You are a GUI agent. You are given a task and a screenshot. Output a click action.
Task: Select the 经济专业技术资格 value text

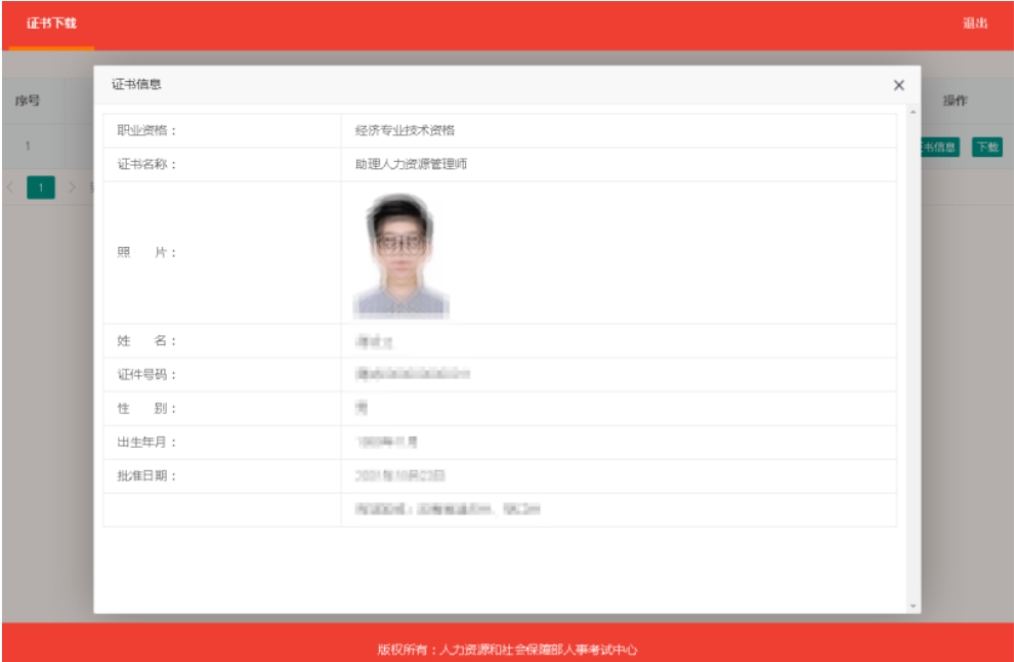click(405, 130)
